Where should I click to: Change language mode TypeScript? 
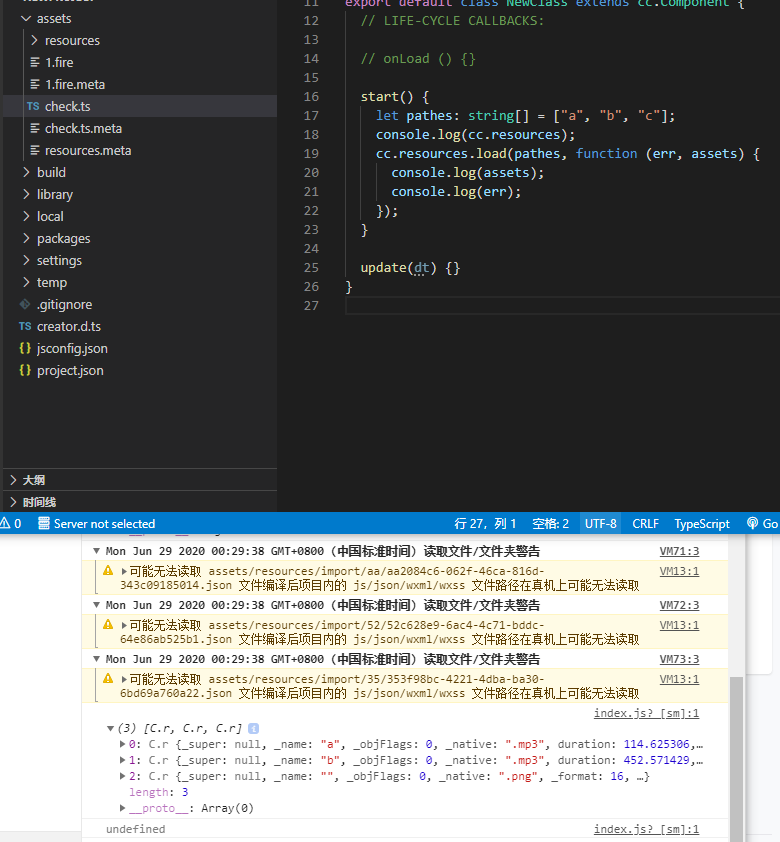tap(702, 524)
